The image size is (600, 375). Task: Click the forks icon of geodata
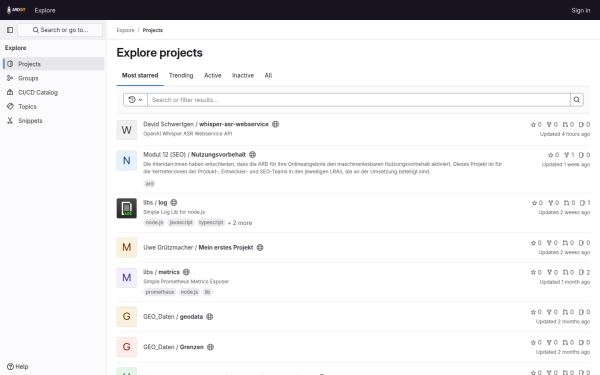549,312
